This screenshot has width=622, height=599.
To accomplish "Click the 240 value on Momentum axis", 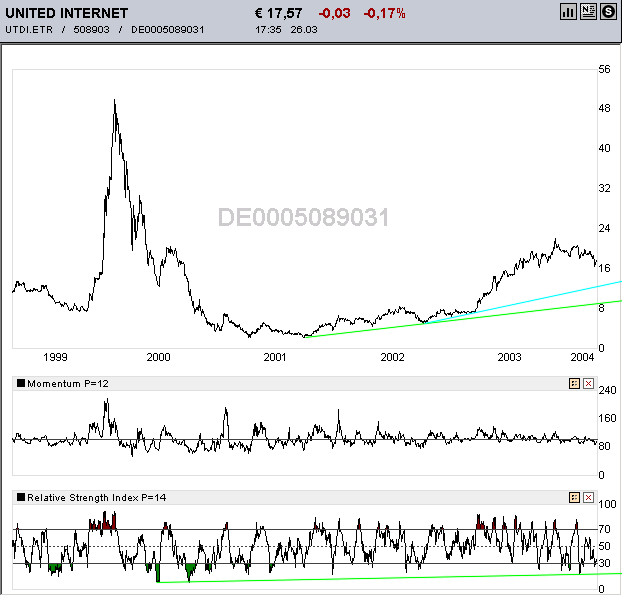I will tap(607, 390).
